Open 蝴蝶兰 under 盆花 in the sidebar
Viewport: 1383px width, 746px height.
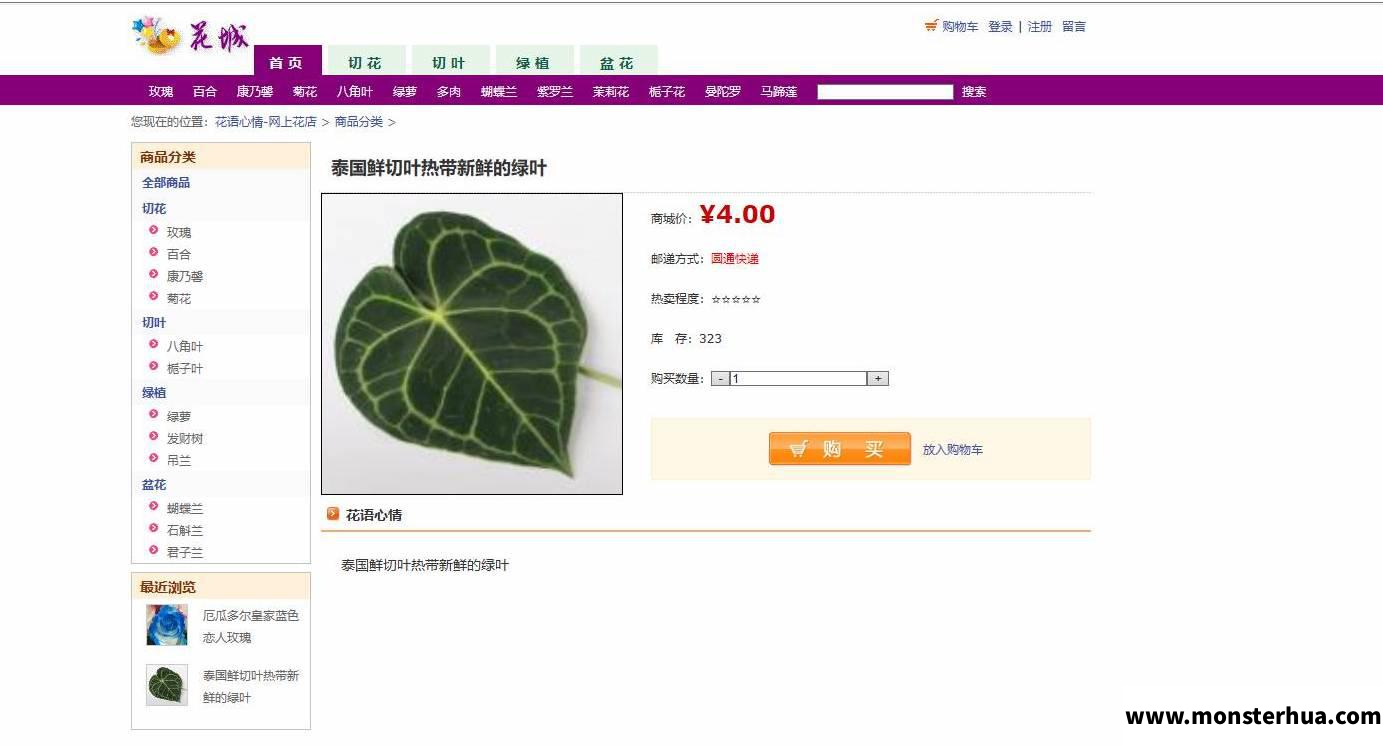[185, 508]
